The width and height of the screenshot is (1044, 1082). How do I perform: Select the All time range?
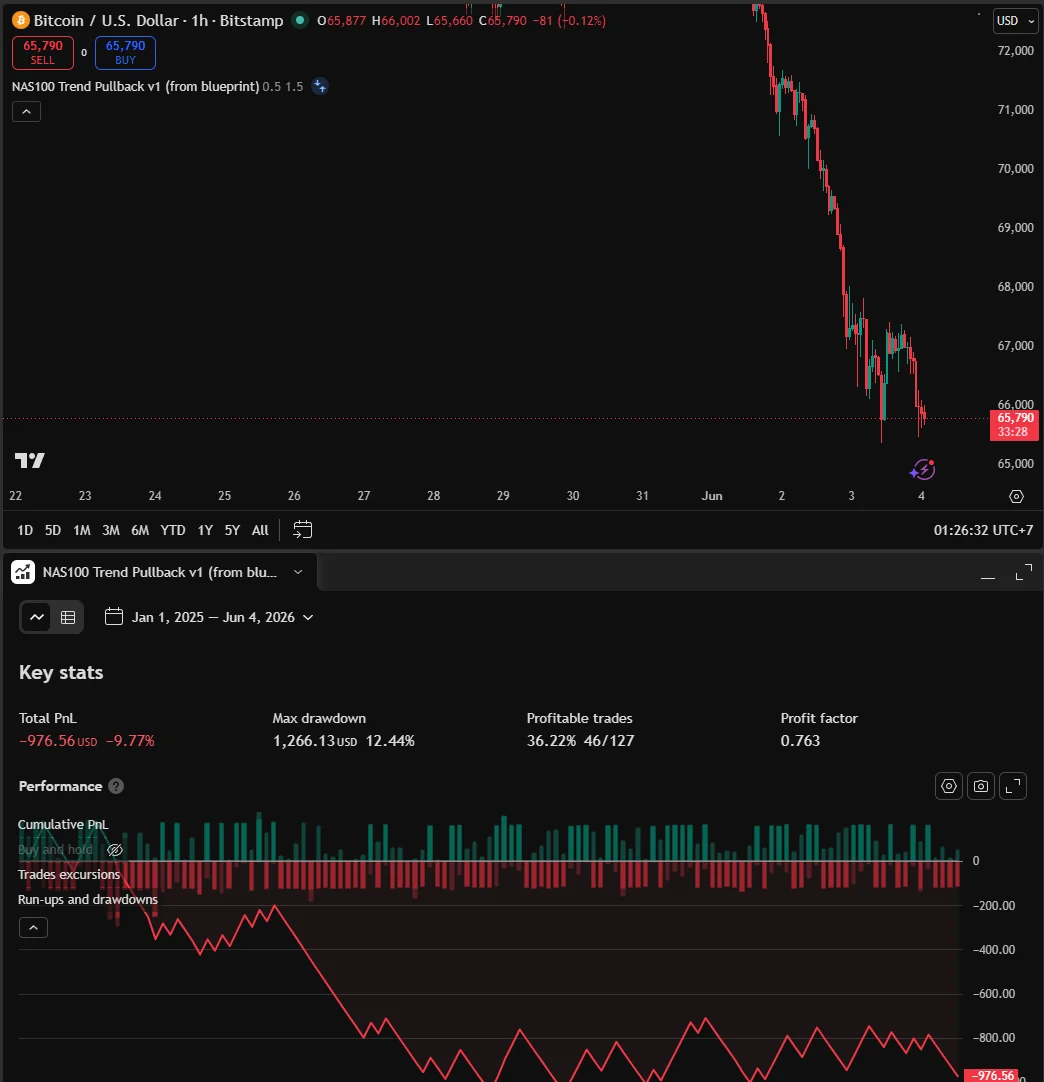(260, 530)
